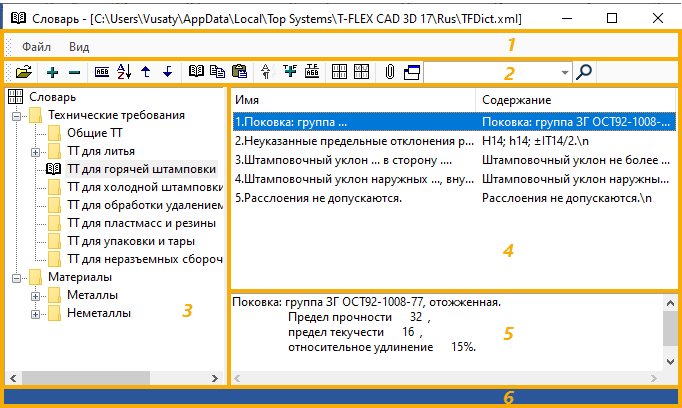The width and height of the screenshot is (682, 408).
Task: Click the minus delete entry icon
Action: click(x=74, y=72)
